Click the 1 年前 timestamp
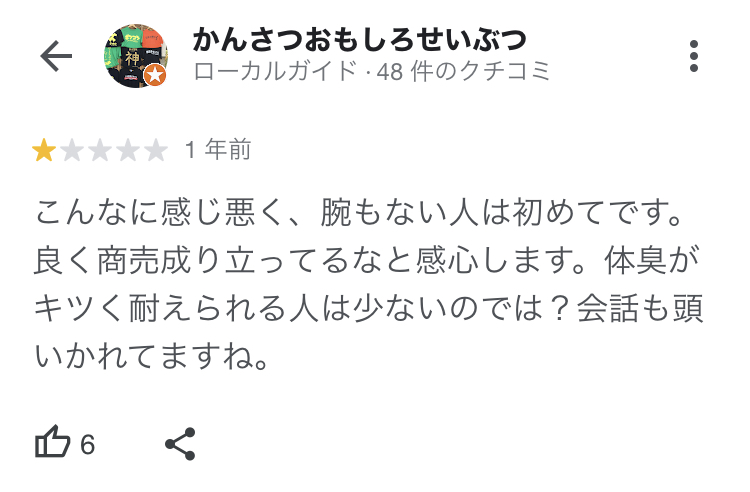This screenshot has height=492, width=750. (x=218, y=150)
